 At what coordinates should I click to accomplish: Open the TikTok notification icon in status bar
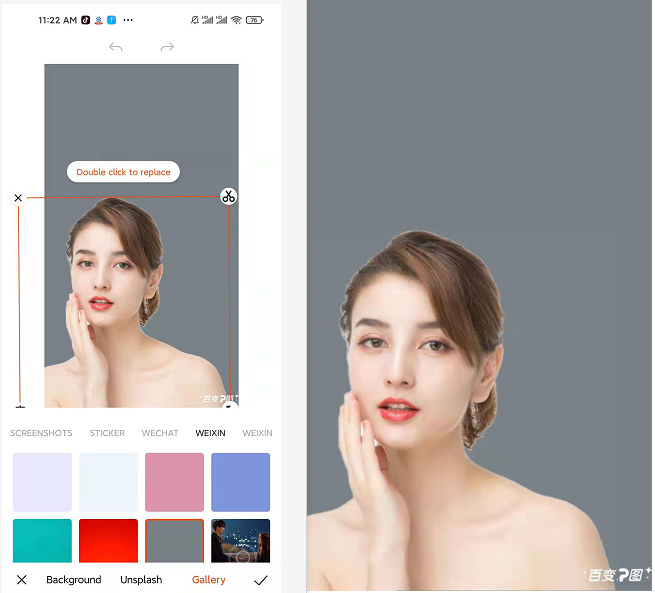click(85, 20)
